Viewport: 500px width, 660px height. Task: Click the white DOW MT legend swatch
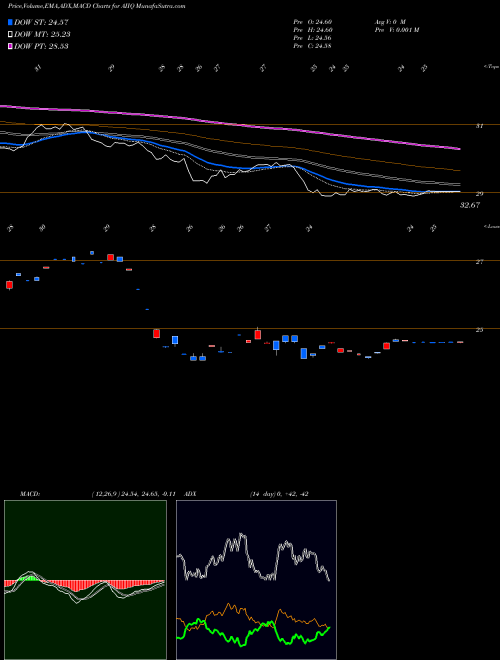click(11, 34)
